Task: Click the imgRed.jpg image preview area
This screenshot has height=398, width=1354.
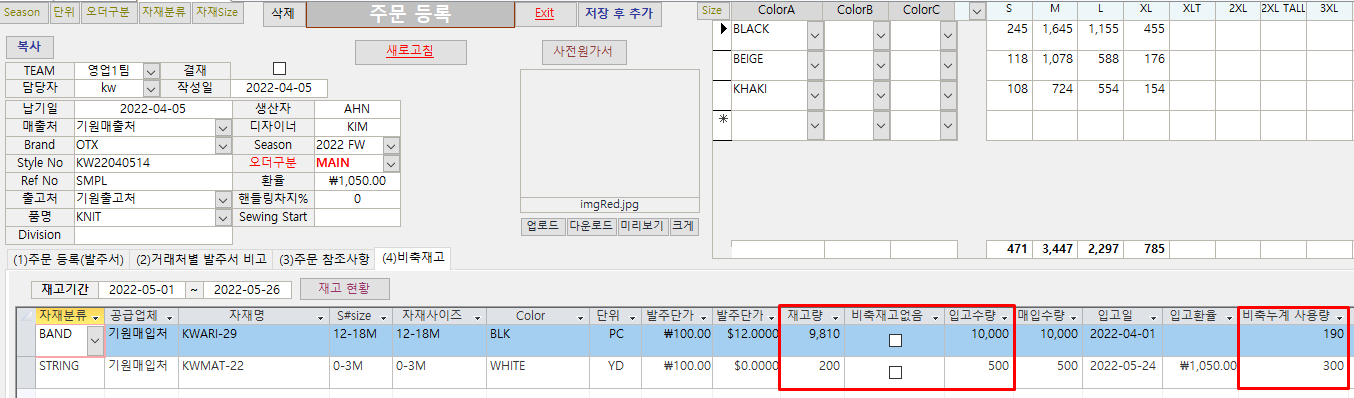Action: click(610, 133)
